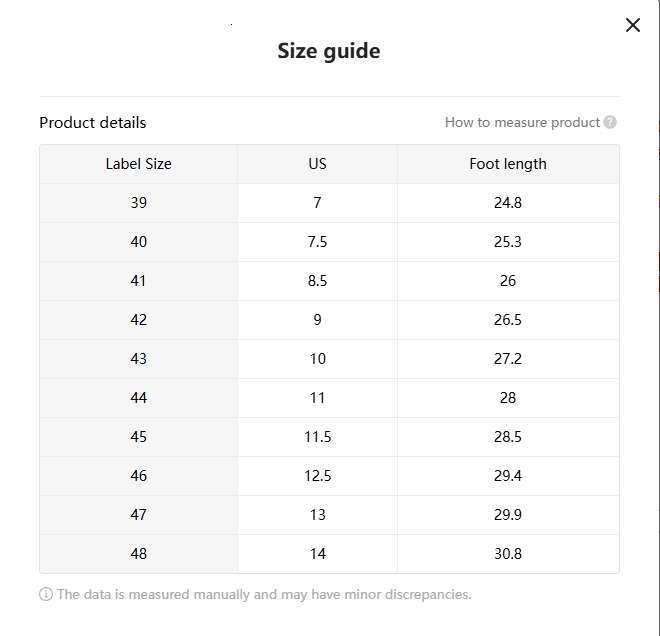Select the label size 45 cell
This screenshot has height=636, width=660.
[x=138, y=437]
